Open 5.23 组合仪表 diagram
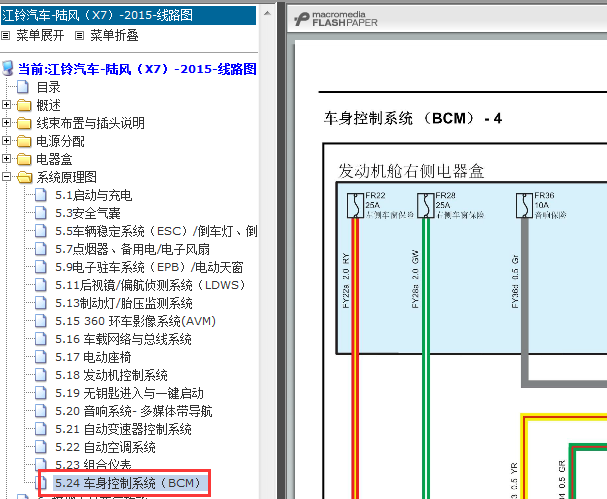Image resolution: width=607 pixels, height=499 pixels. [93, 465]
